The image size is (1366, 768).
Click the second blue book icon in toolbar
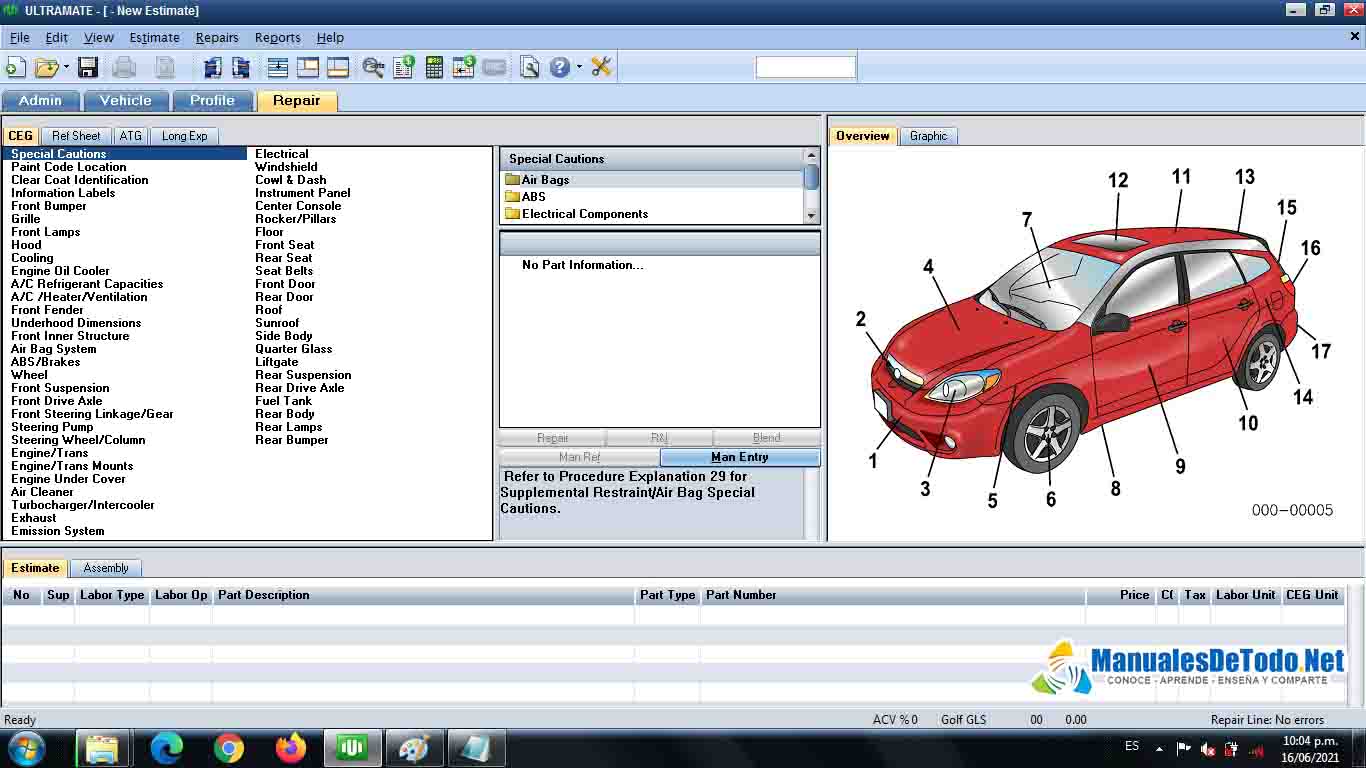[241, 67]
